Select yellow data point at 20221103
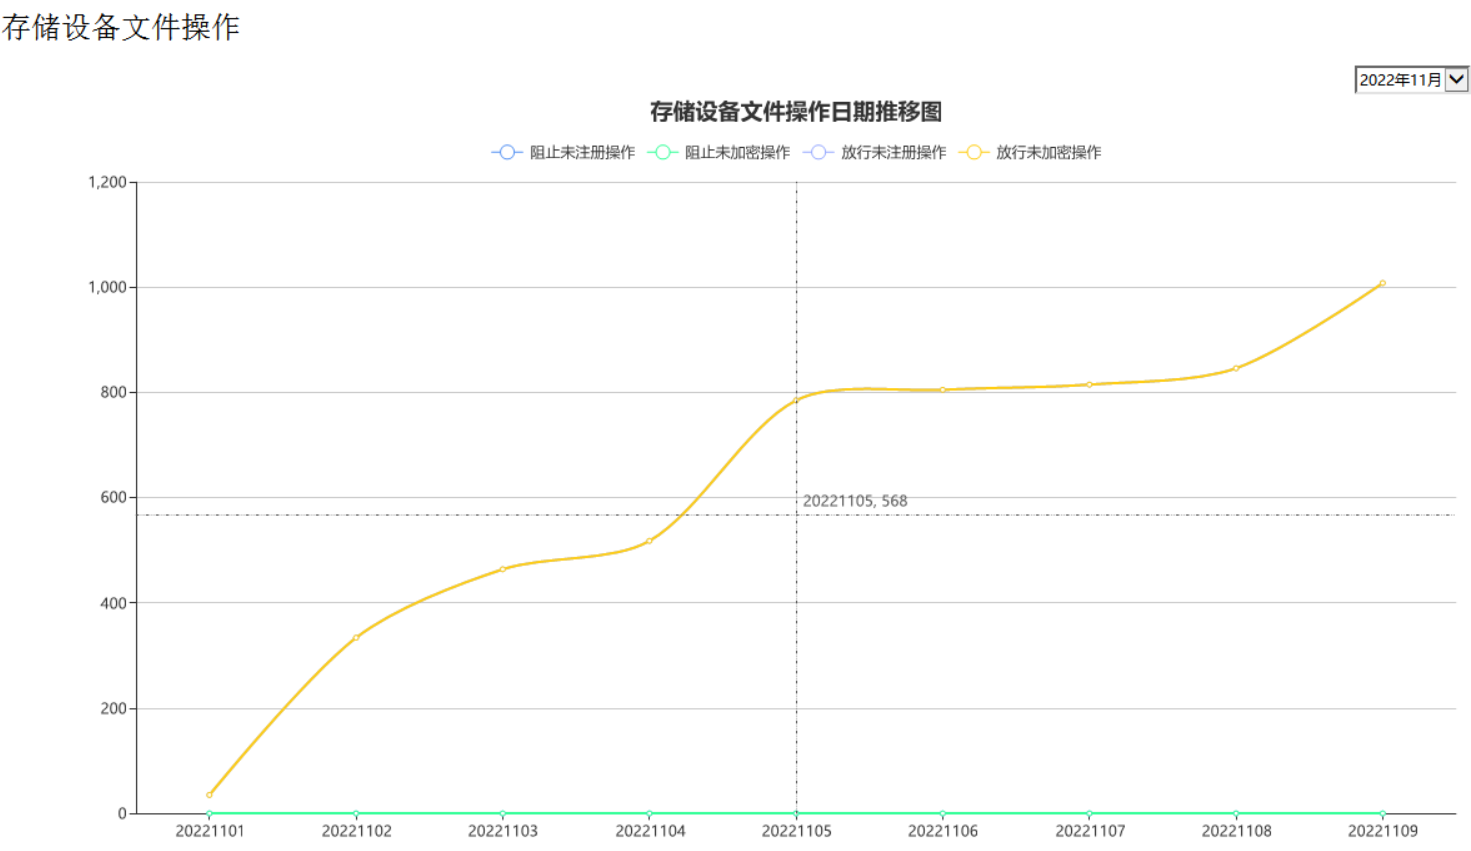Viewport: 1471px width, 851px height. 503,569
